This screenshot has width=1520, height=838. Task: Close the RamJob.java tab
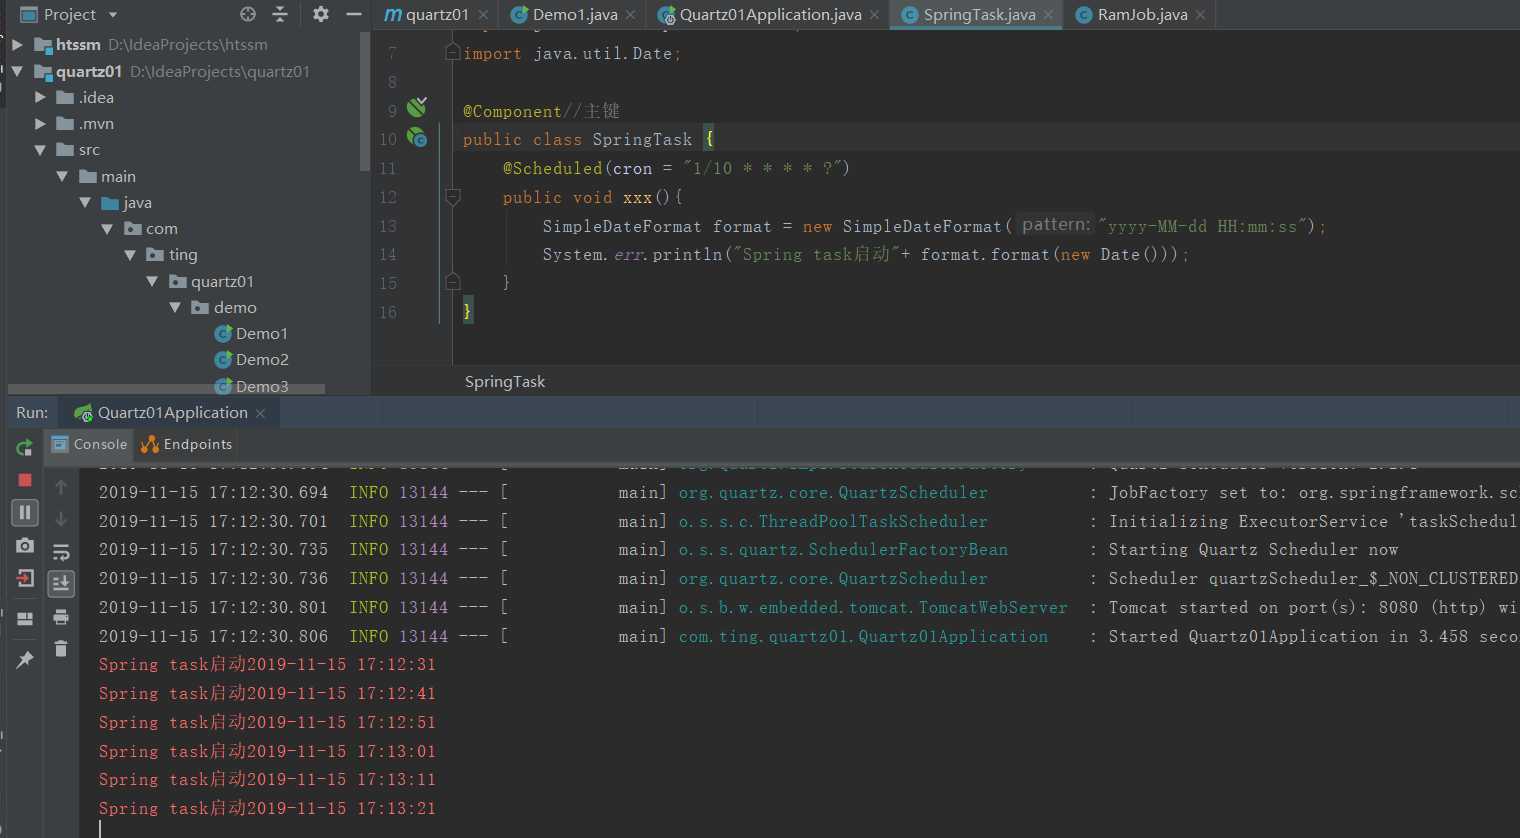click(1200, 15)
